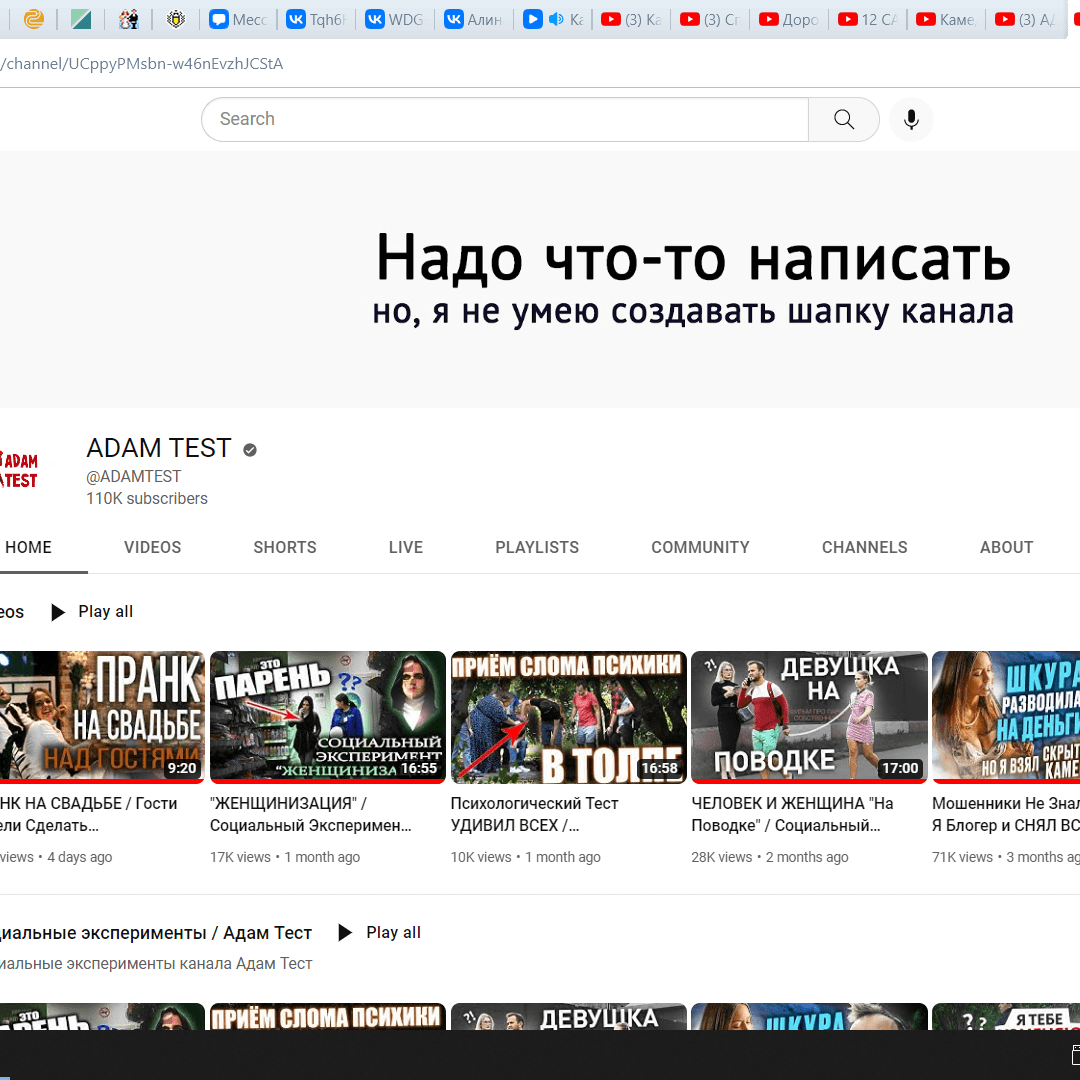Open the ADAM TEST channel avatar

[19, 470]
